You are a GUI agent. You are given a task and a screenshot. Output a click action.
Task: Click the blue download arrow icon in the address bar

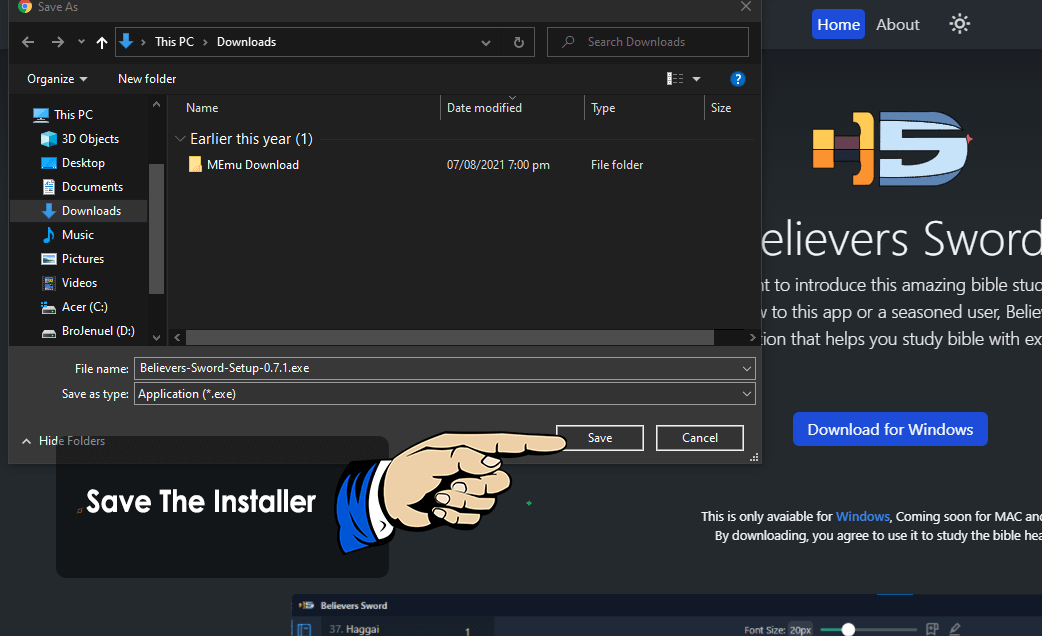(x=126, y=41)
